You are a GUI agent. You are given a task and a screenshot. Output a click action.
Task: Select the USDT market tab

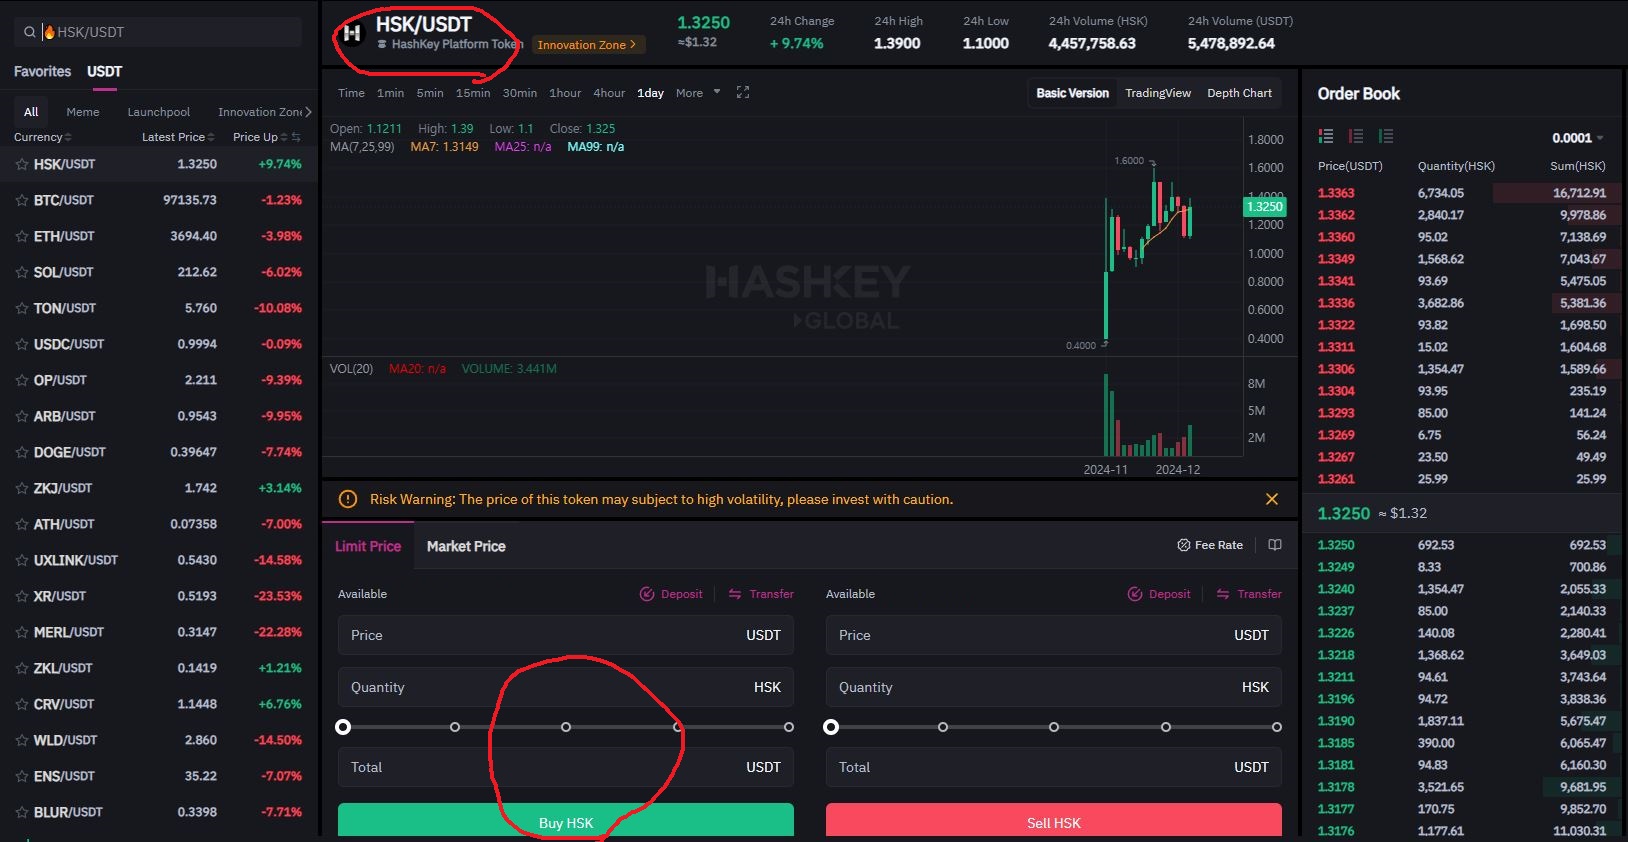click(104, 71)
